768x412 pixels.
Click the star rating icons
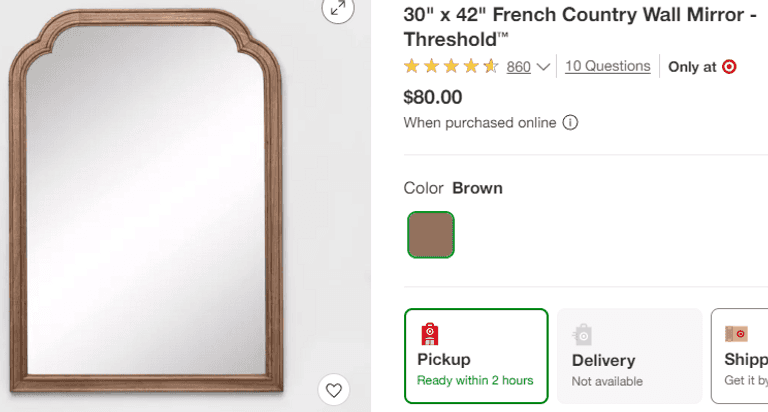(x=451, y=67)
